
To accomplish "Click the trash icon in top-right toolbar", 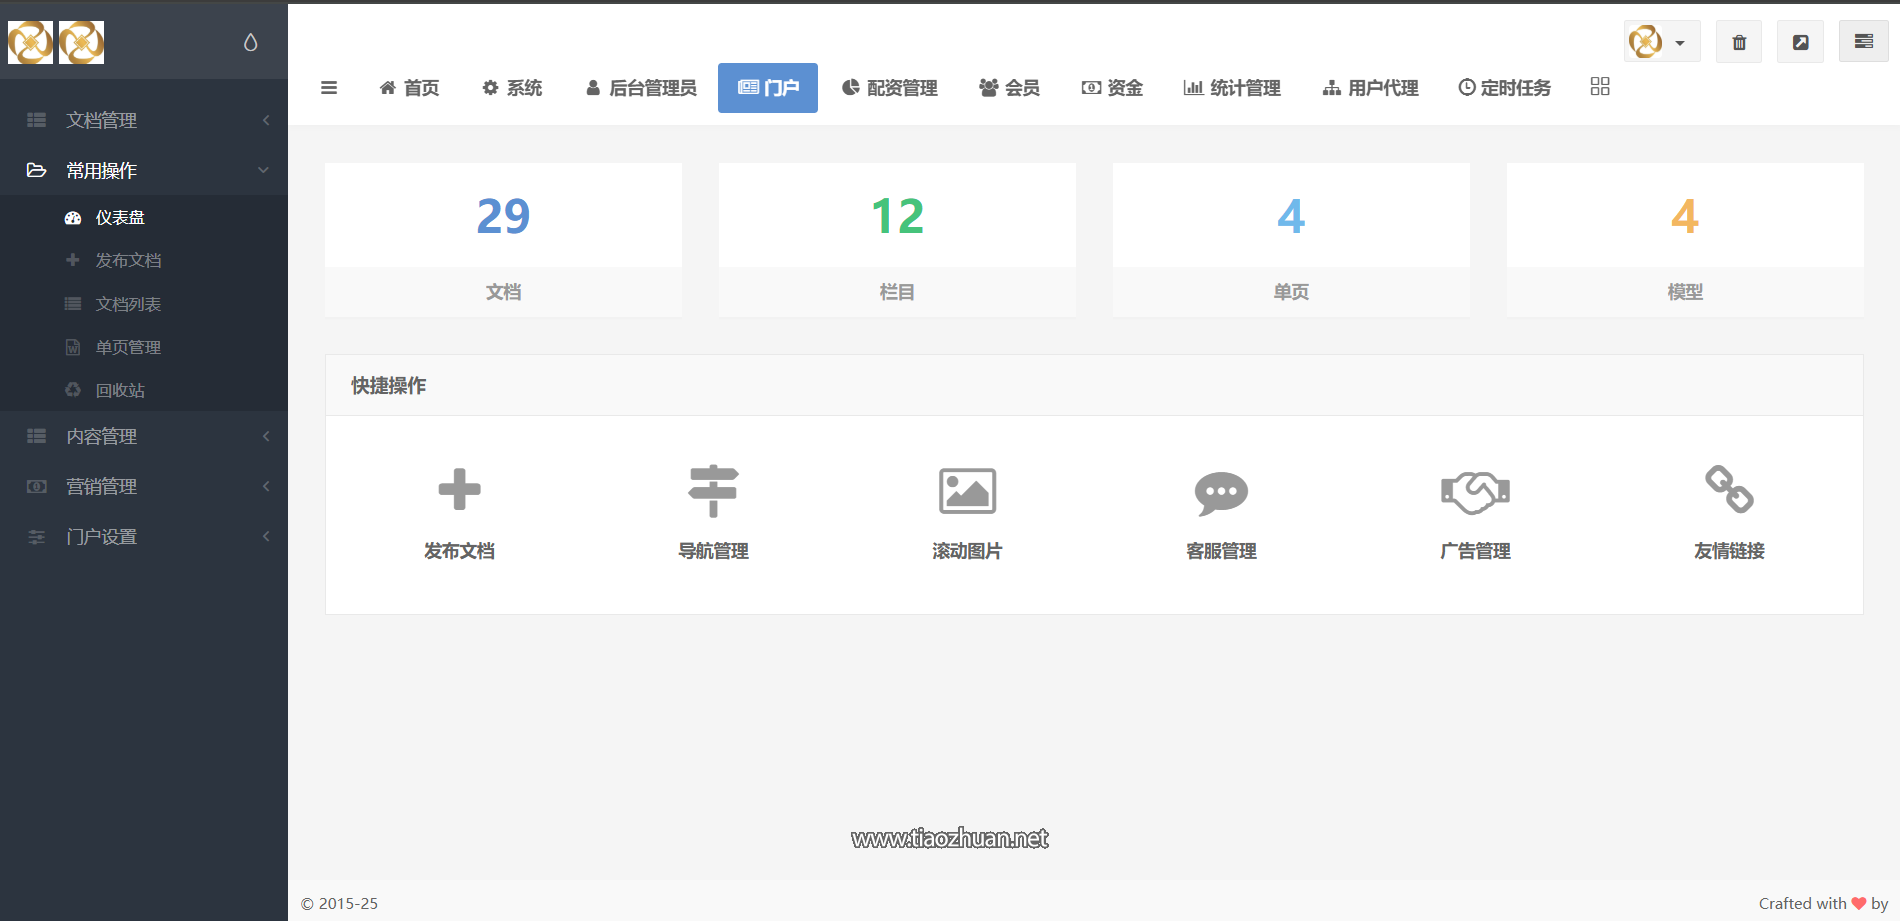I will (1739, 42).
